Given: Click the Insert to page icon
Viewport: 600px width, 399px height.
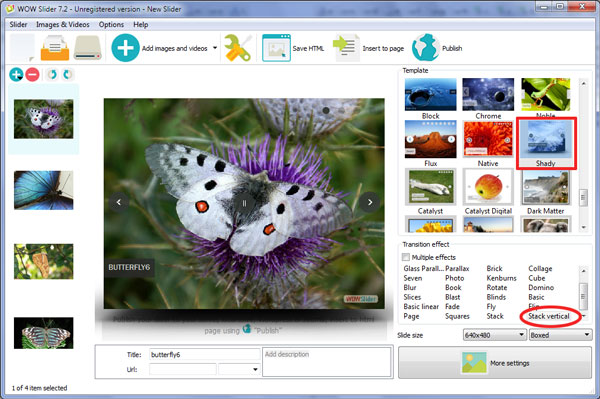Looking at the screenshot, I should click(347, 48).
